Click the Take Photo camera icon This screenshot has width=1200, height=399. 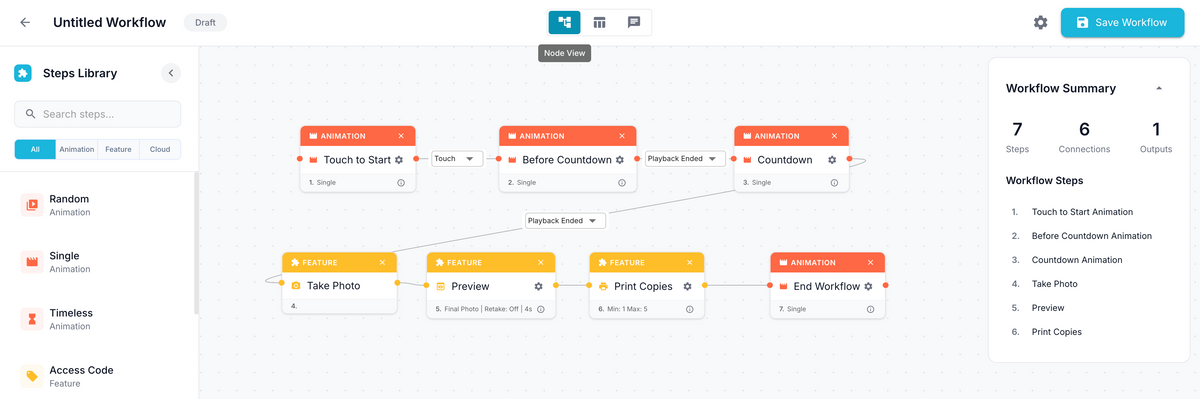click(295, 286)
